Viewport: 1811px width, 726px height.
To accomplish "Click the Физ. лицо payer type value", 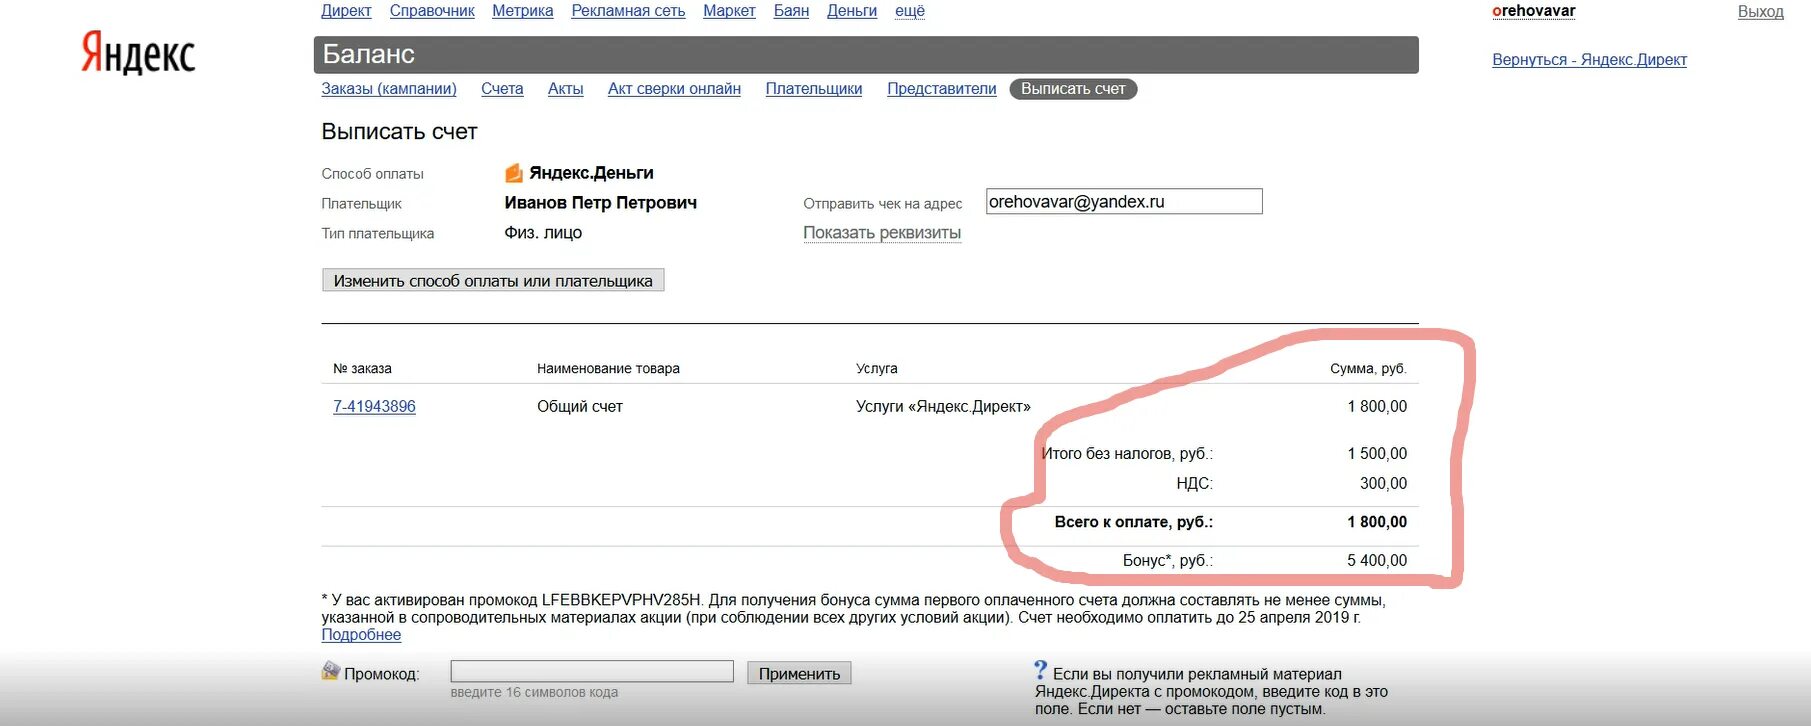I will (x=543, y=233).
